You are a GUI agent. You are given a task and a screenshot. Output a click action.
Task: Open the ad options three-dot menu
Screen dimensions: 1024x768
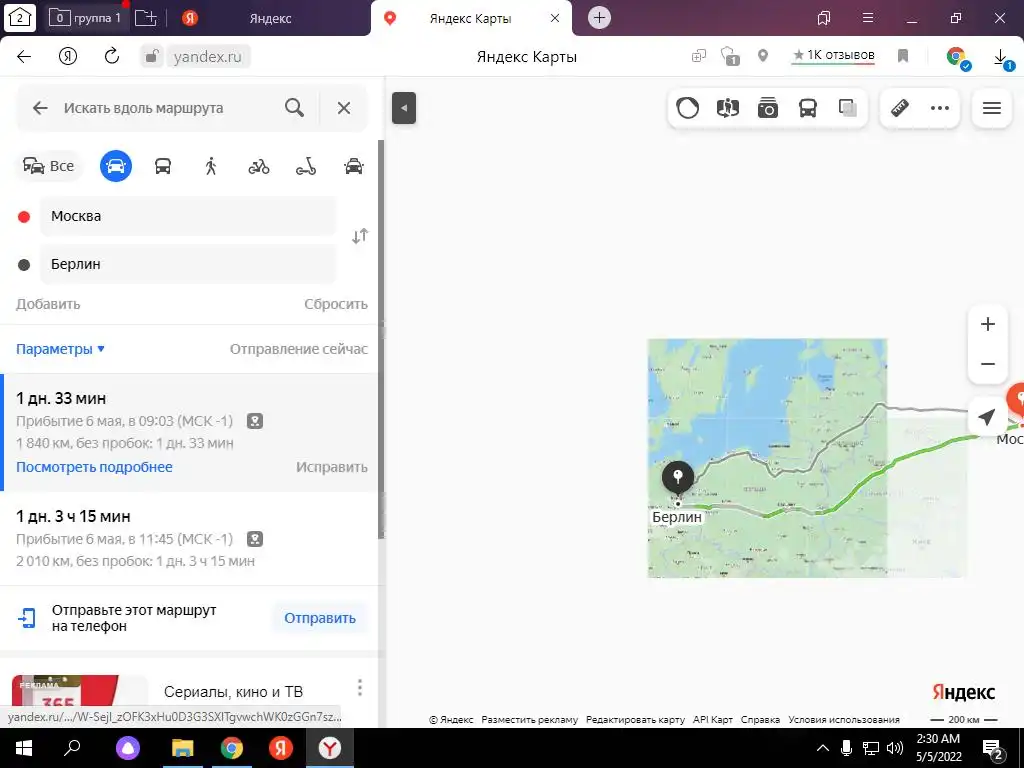(x=360, y=687)
